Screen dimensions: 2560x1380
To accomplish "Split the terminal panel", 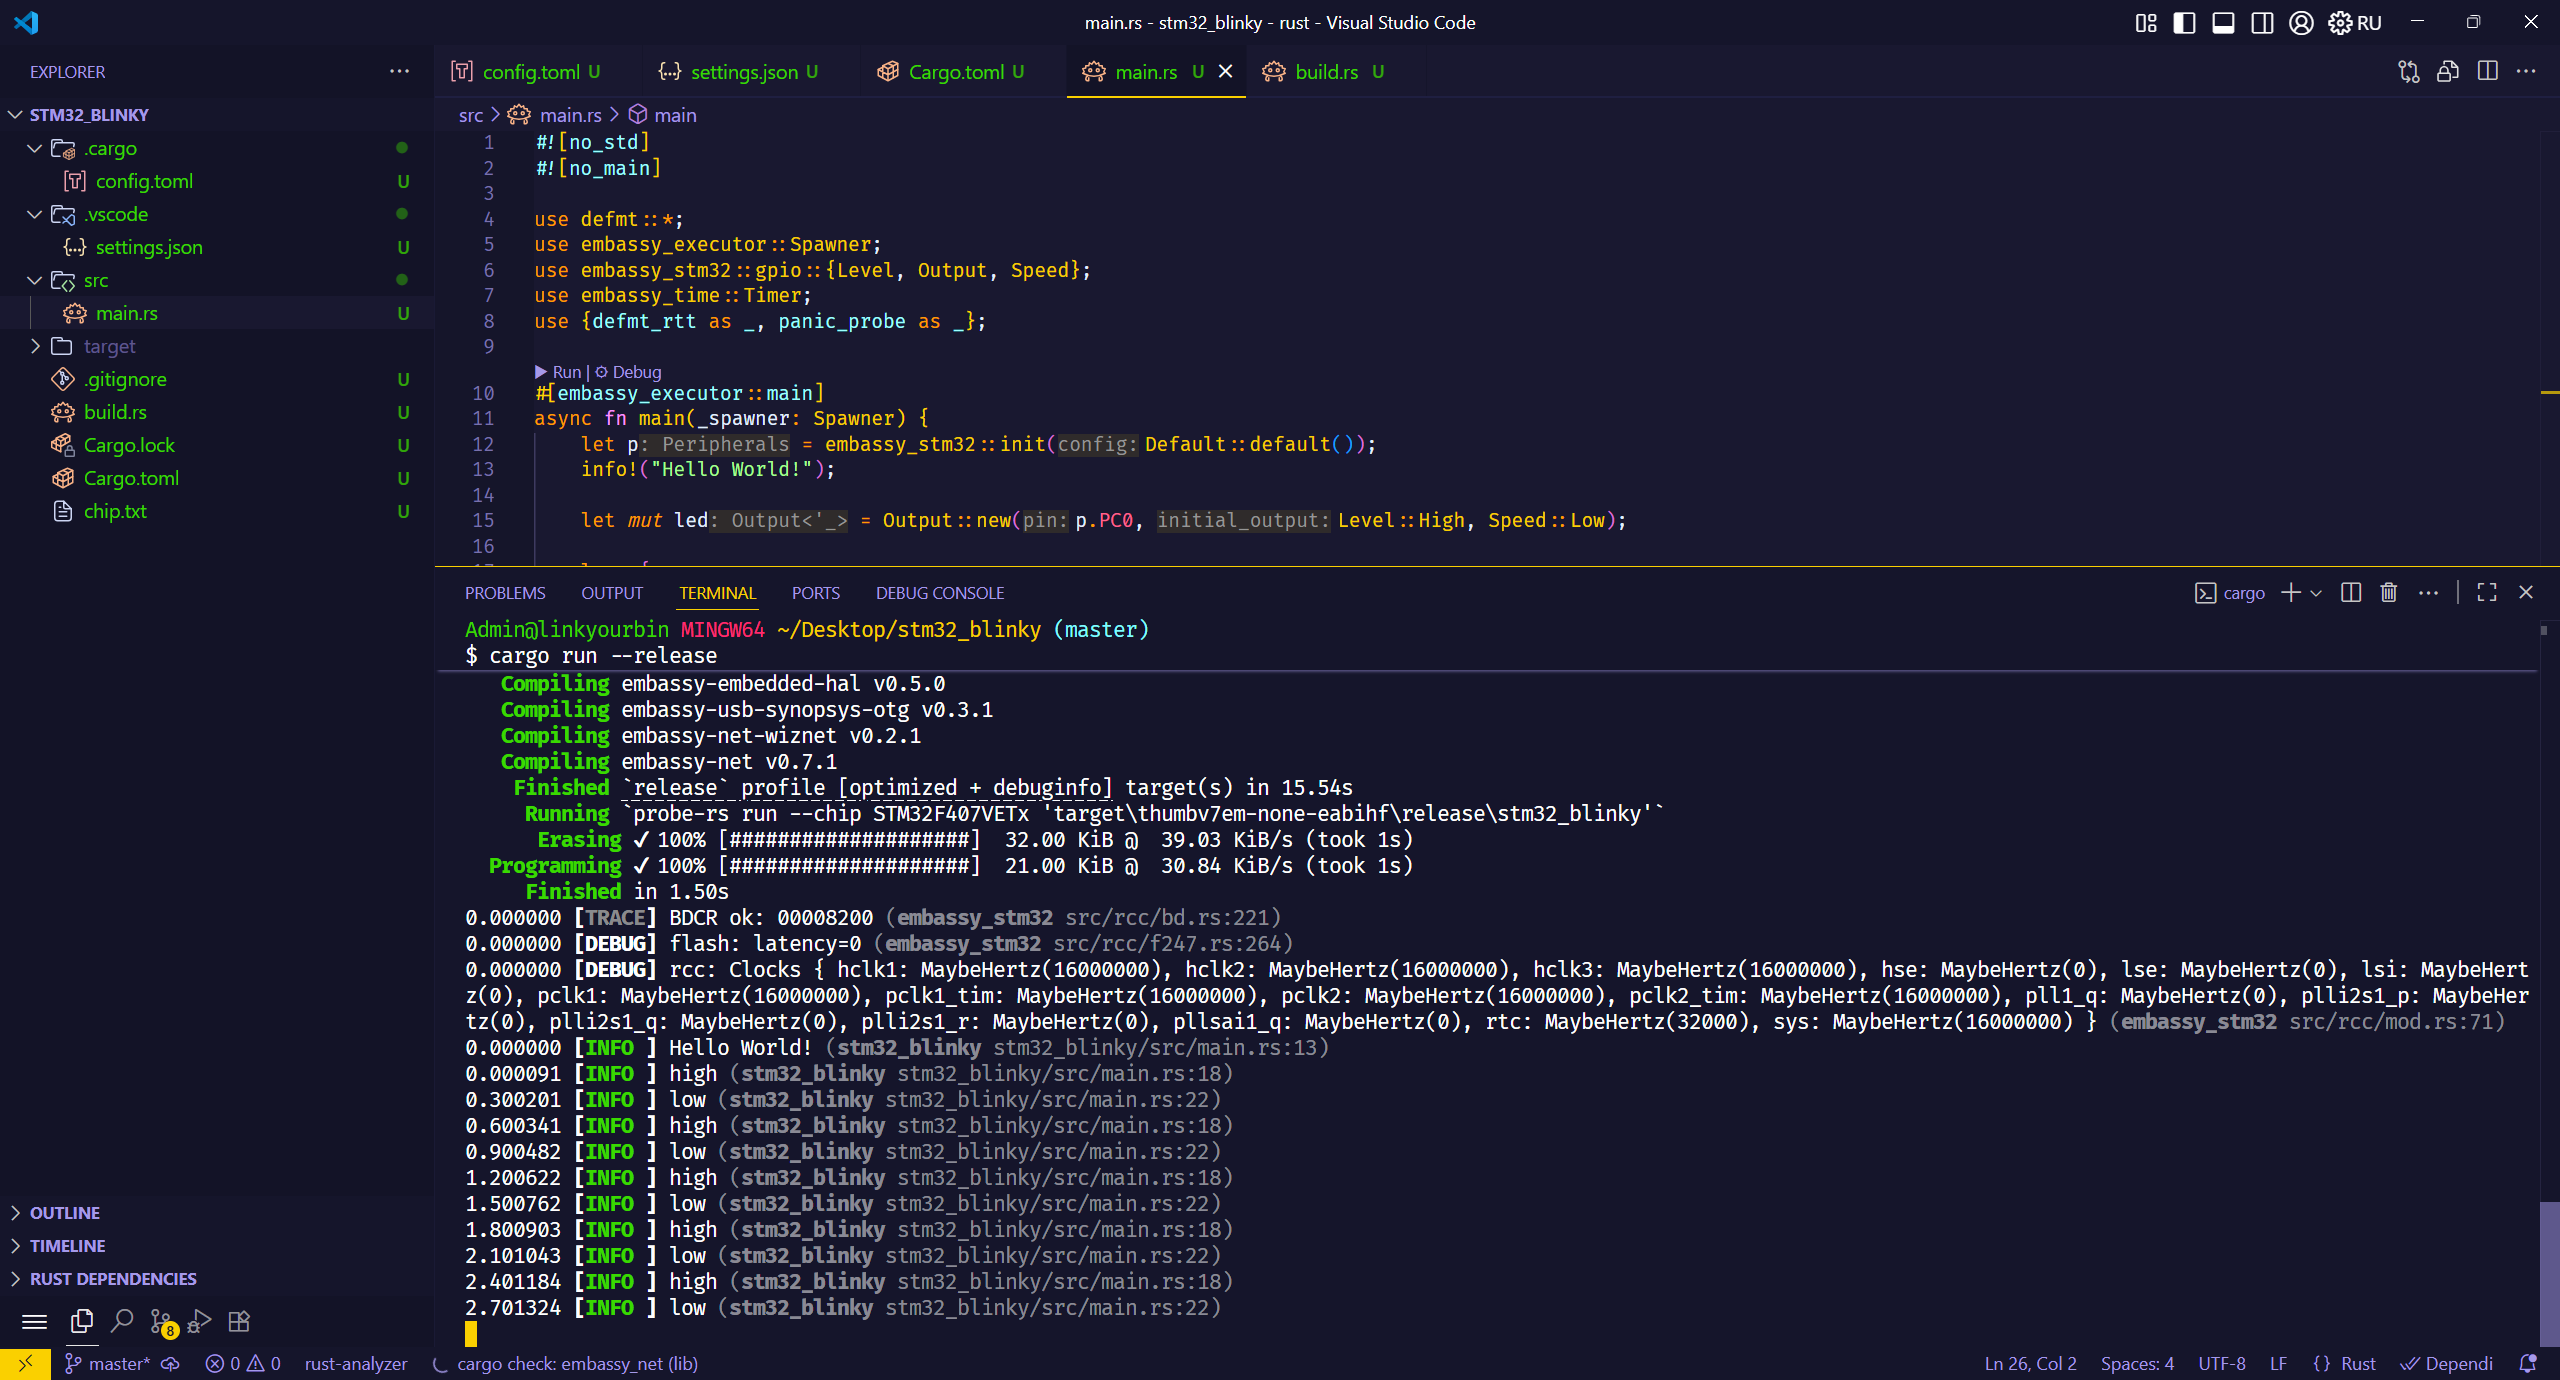I will (x=2351, y=593).
